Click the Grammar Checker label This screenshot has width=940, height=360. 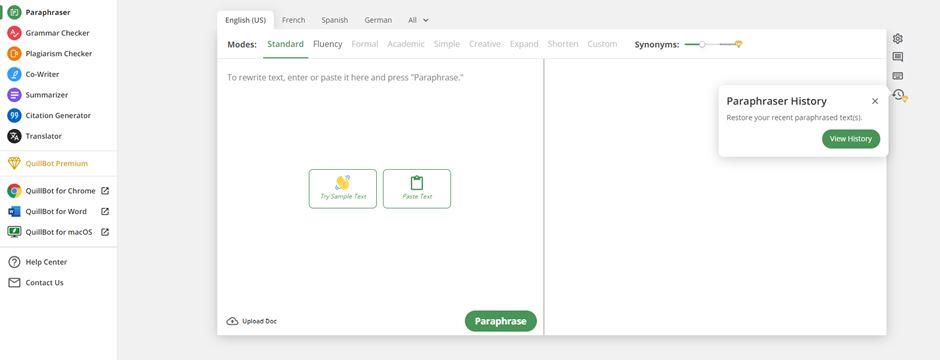58,33
